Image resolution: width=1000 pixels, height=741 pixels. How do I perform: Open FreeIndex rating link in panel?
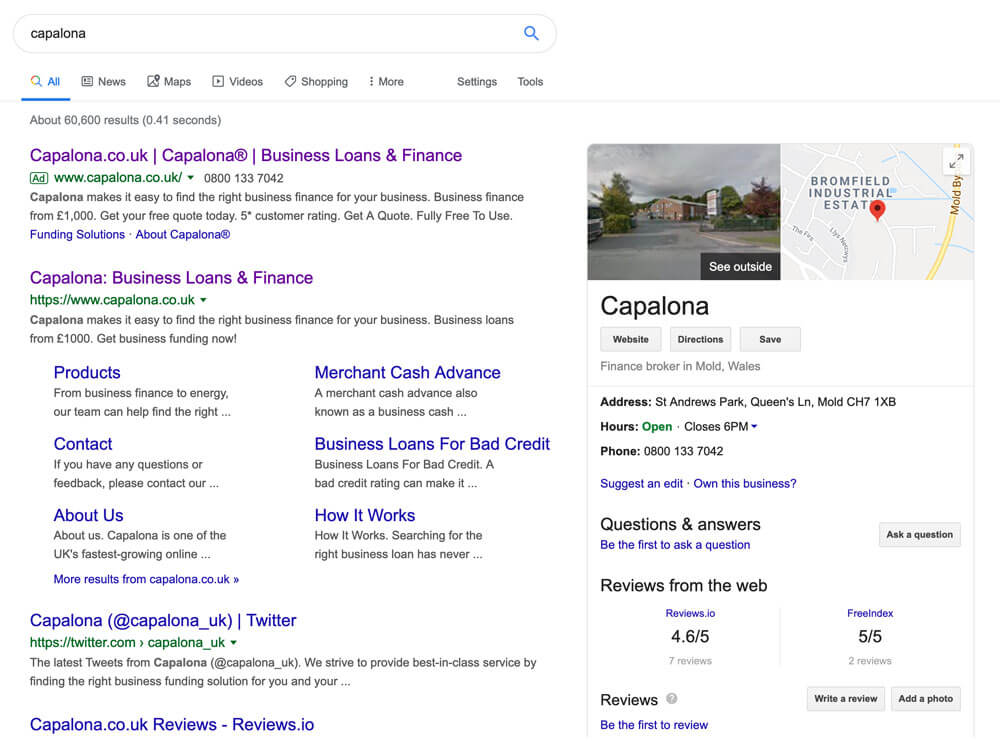point(870,613)
